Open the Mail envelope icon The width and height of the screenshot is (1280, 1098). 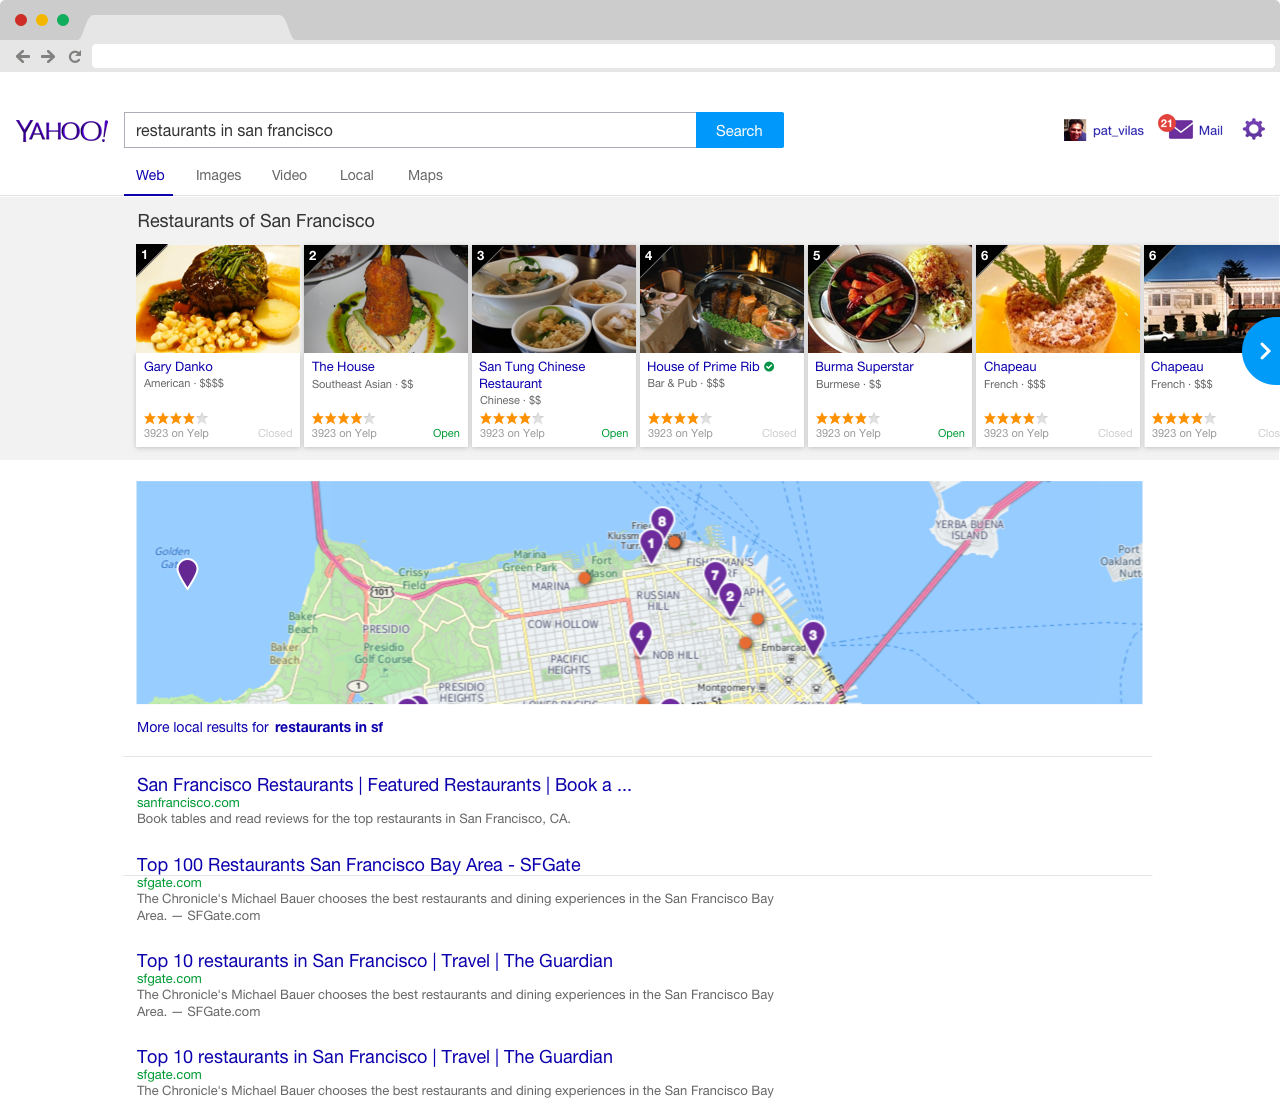pyautogui.click(x=1181, y=130)
